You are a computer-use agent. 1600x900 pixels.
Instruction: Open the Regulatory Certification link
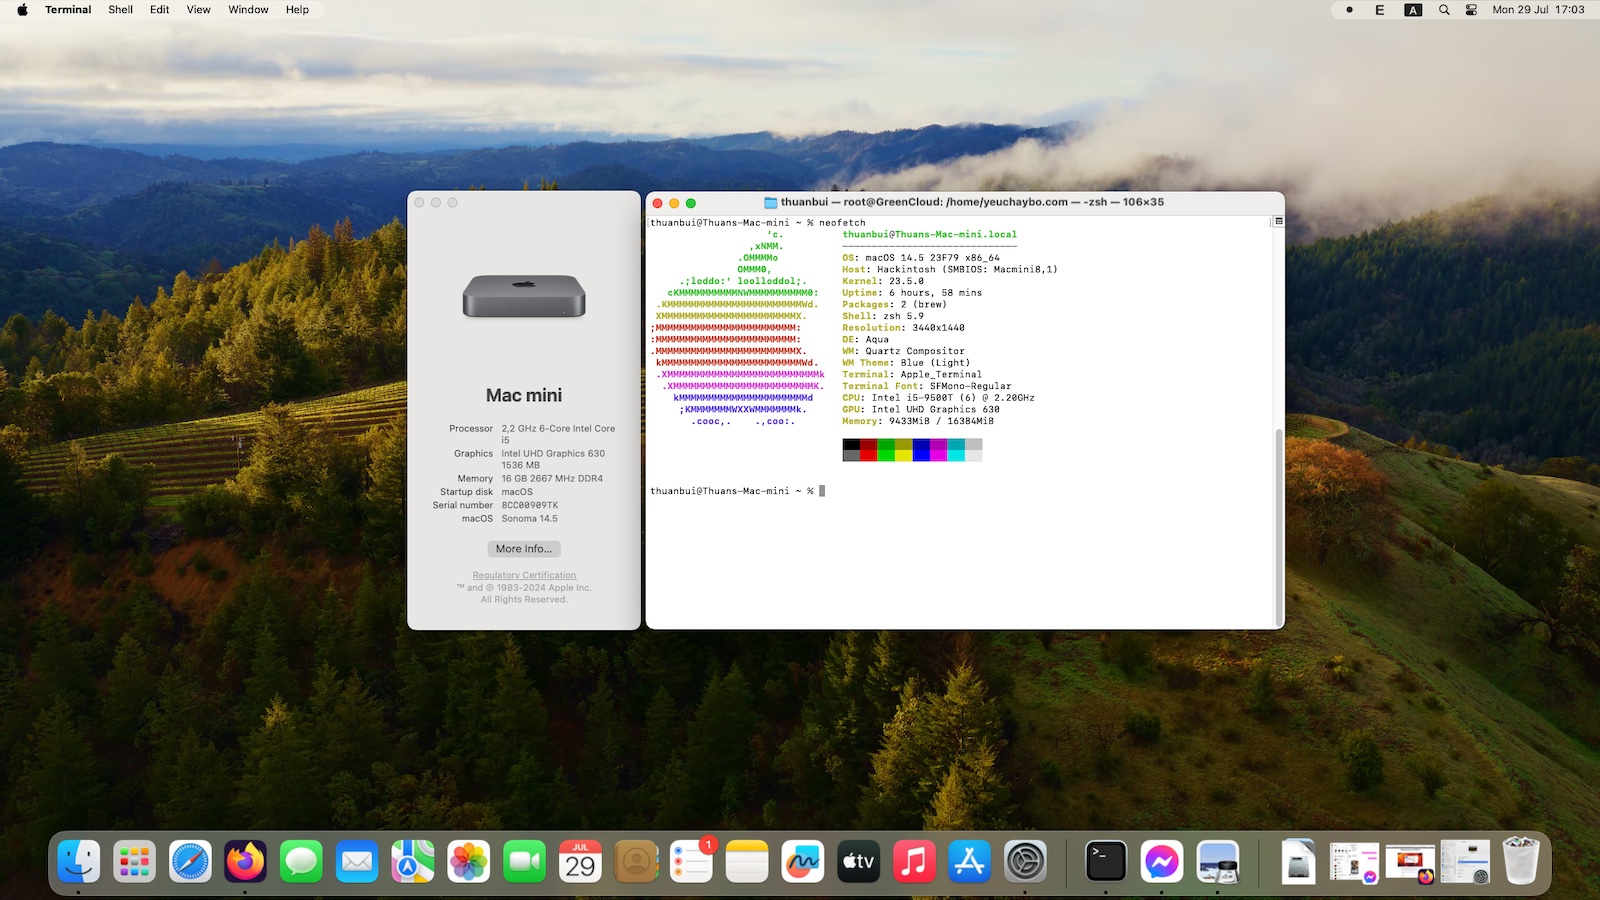[x=524, y=574]
